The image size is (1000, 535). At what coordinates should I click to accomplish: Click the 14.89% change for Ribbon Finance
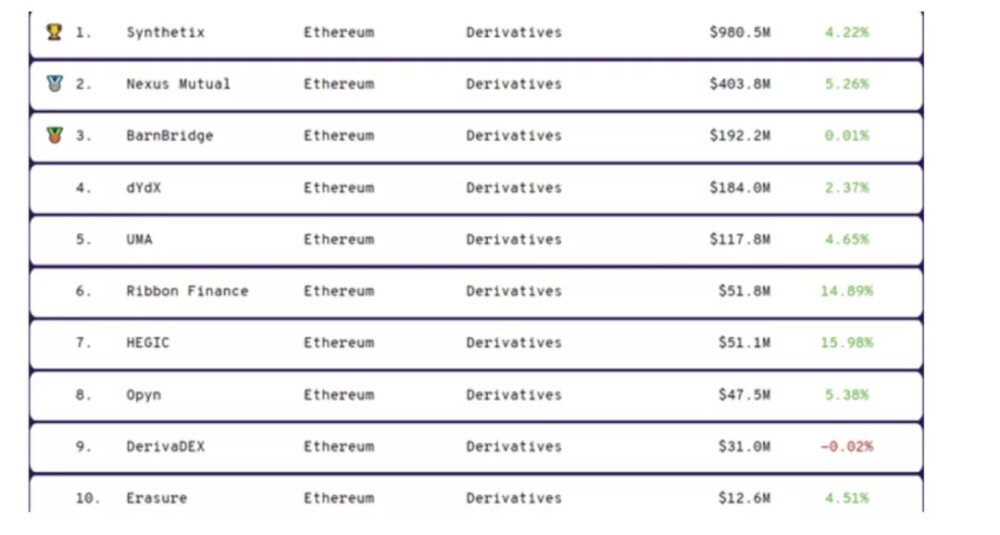(x=846, y=291)
